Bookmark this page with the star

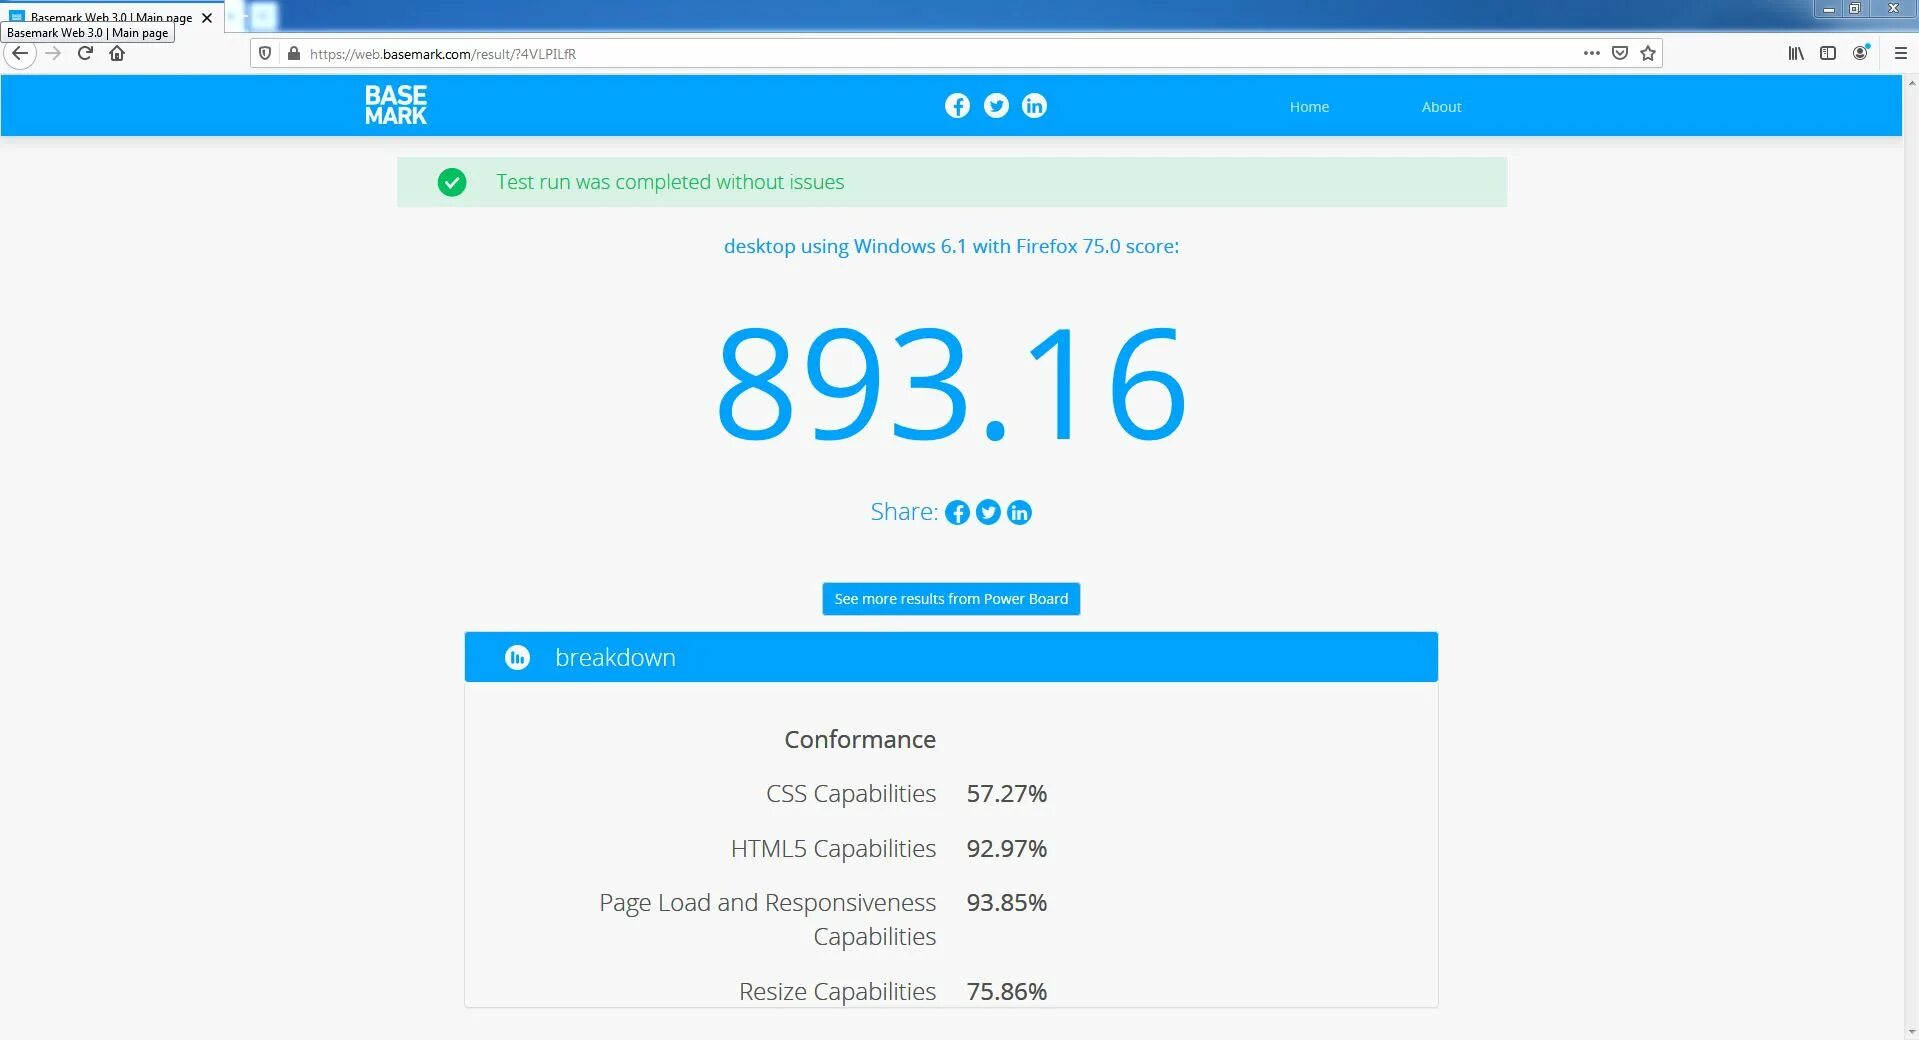(x=1648, y=54)
